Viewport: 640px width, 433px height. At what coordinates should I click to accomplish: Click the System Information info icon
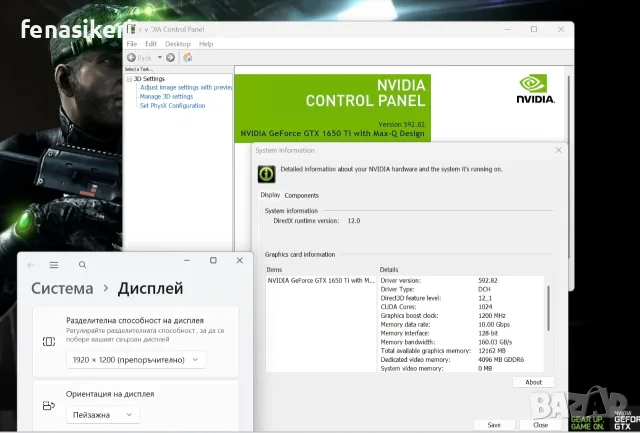pyautogui.click(x=267, y=174)
